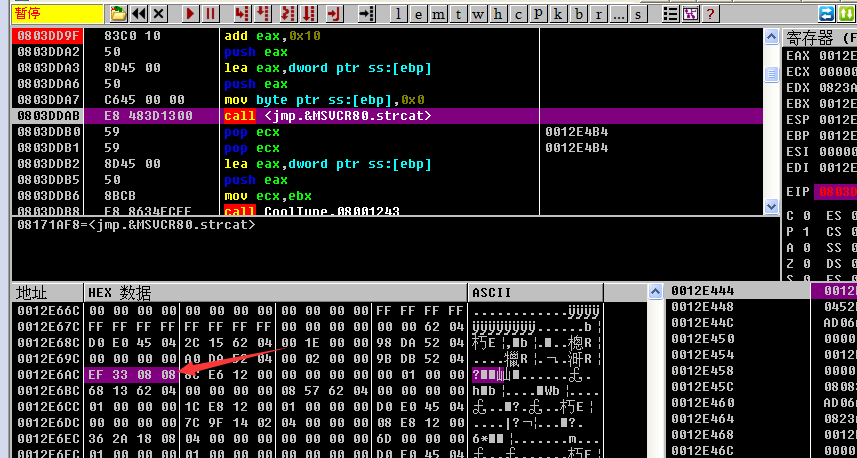Click the Open file folder icon
This screenshot has height=458, width=857.
click(x=119, y=14)
